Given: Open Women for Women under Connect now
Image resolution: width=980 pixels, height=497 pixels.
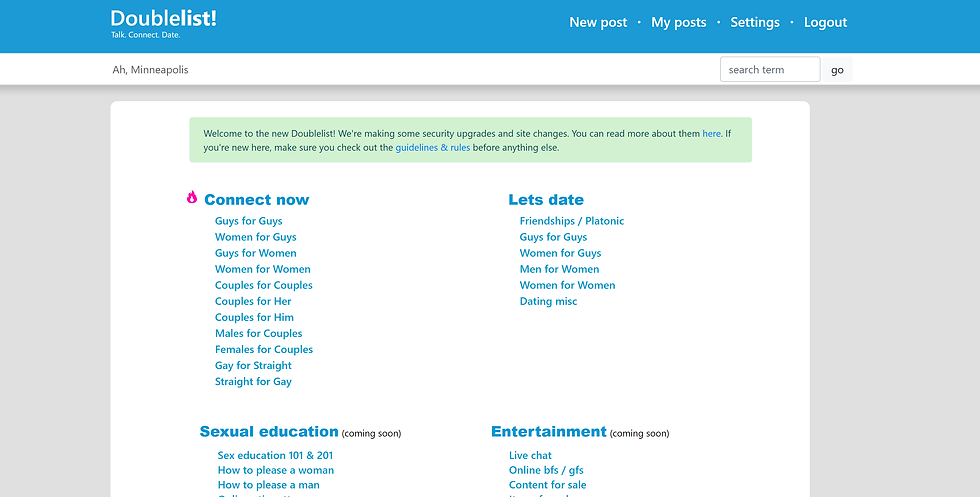Looking at the screenshot, I should tap(262, 269).
